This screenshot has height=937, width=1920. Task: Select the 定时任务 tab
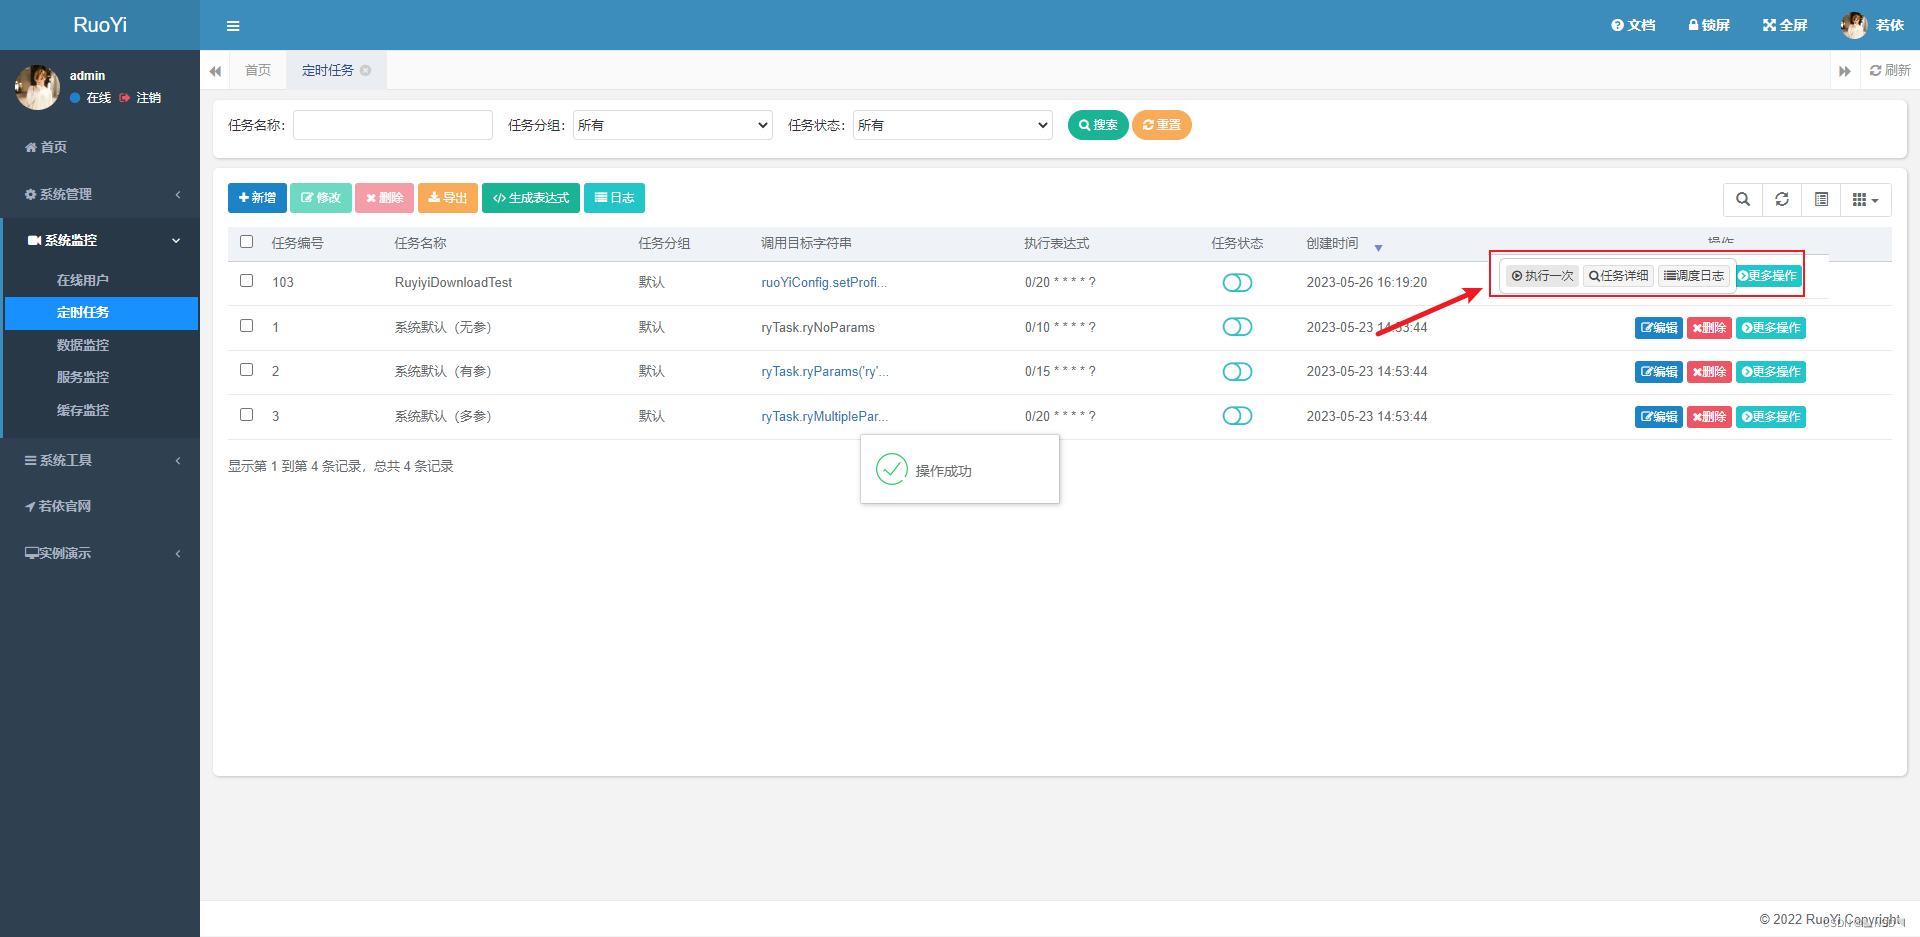click(x=328, y=70)
